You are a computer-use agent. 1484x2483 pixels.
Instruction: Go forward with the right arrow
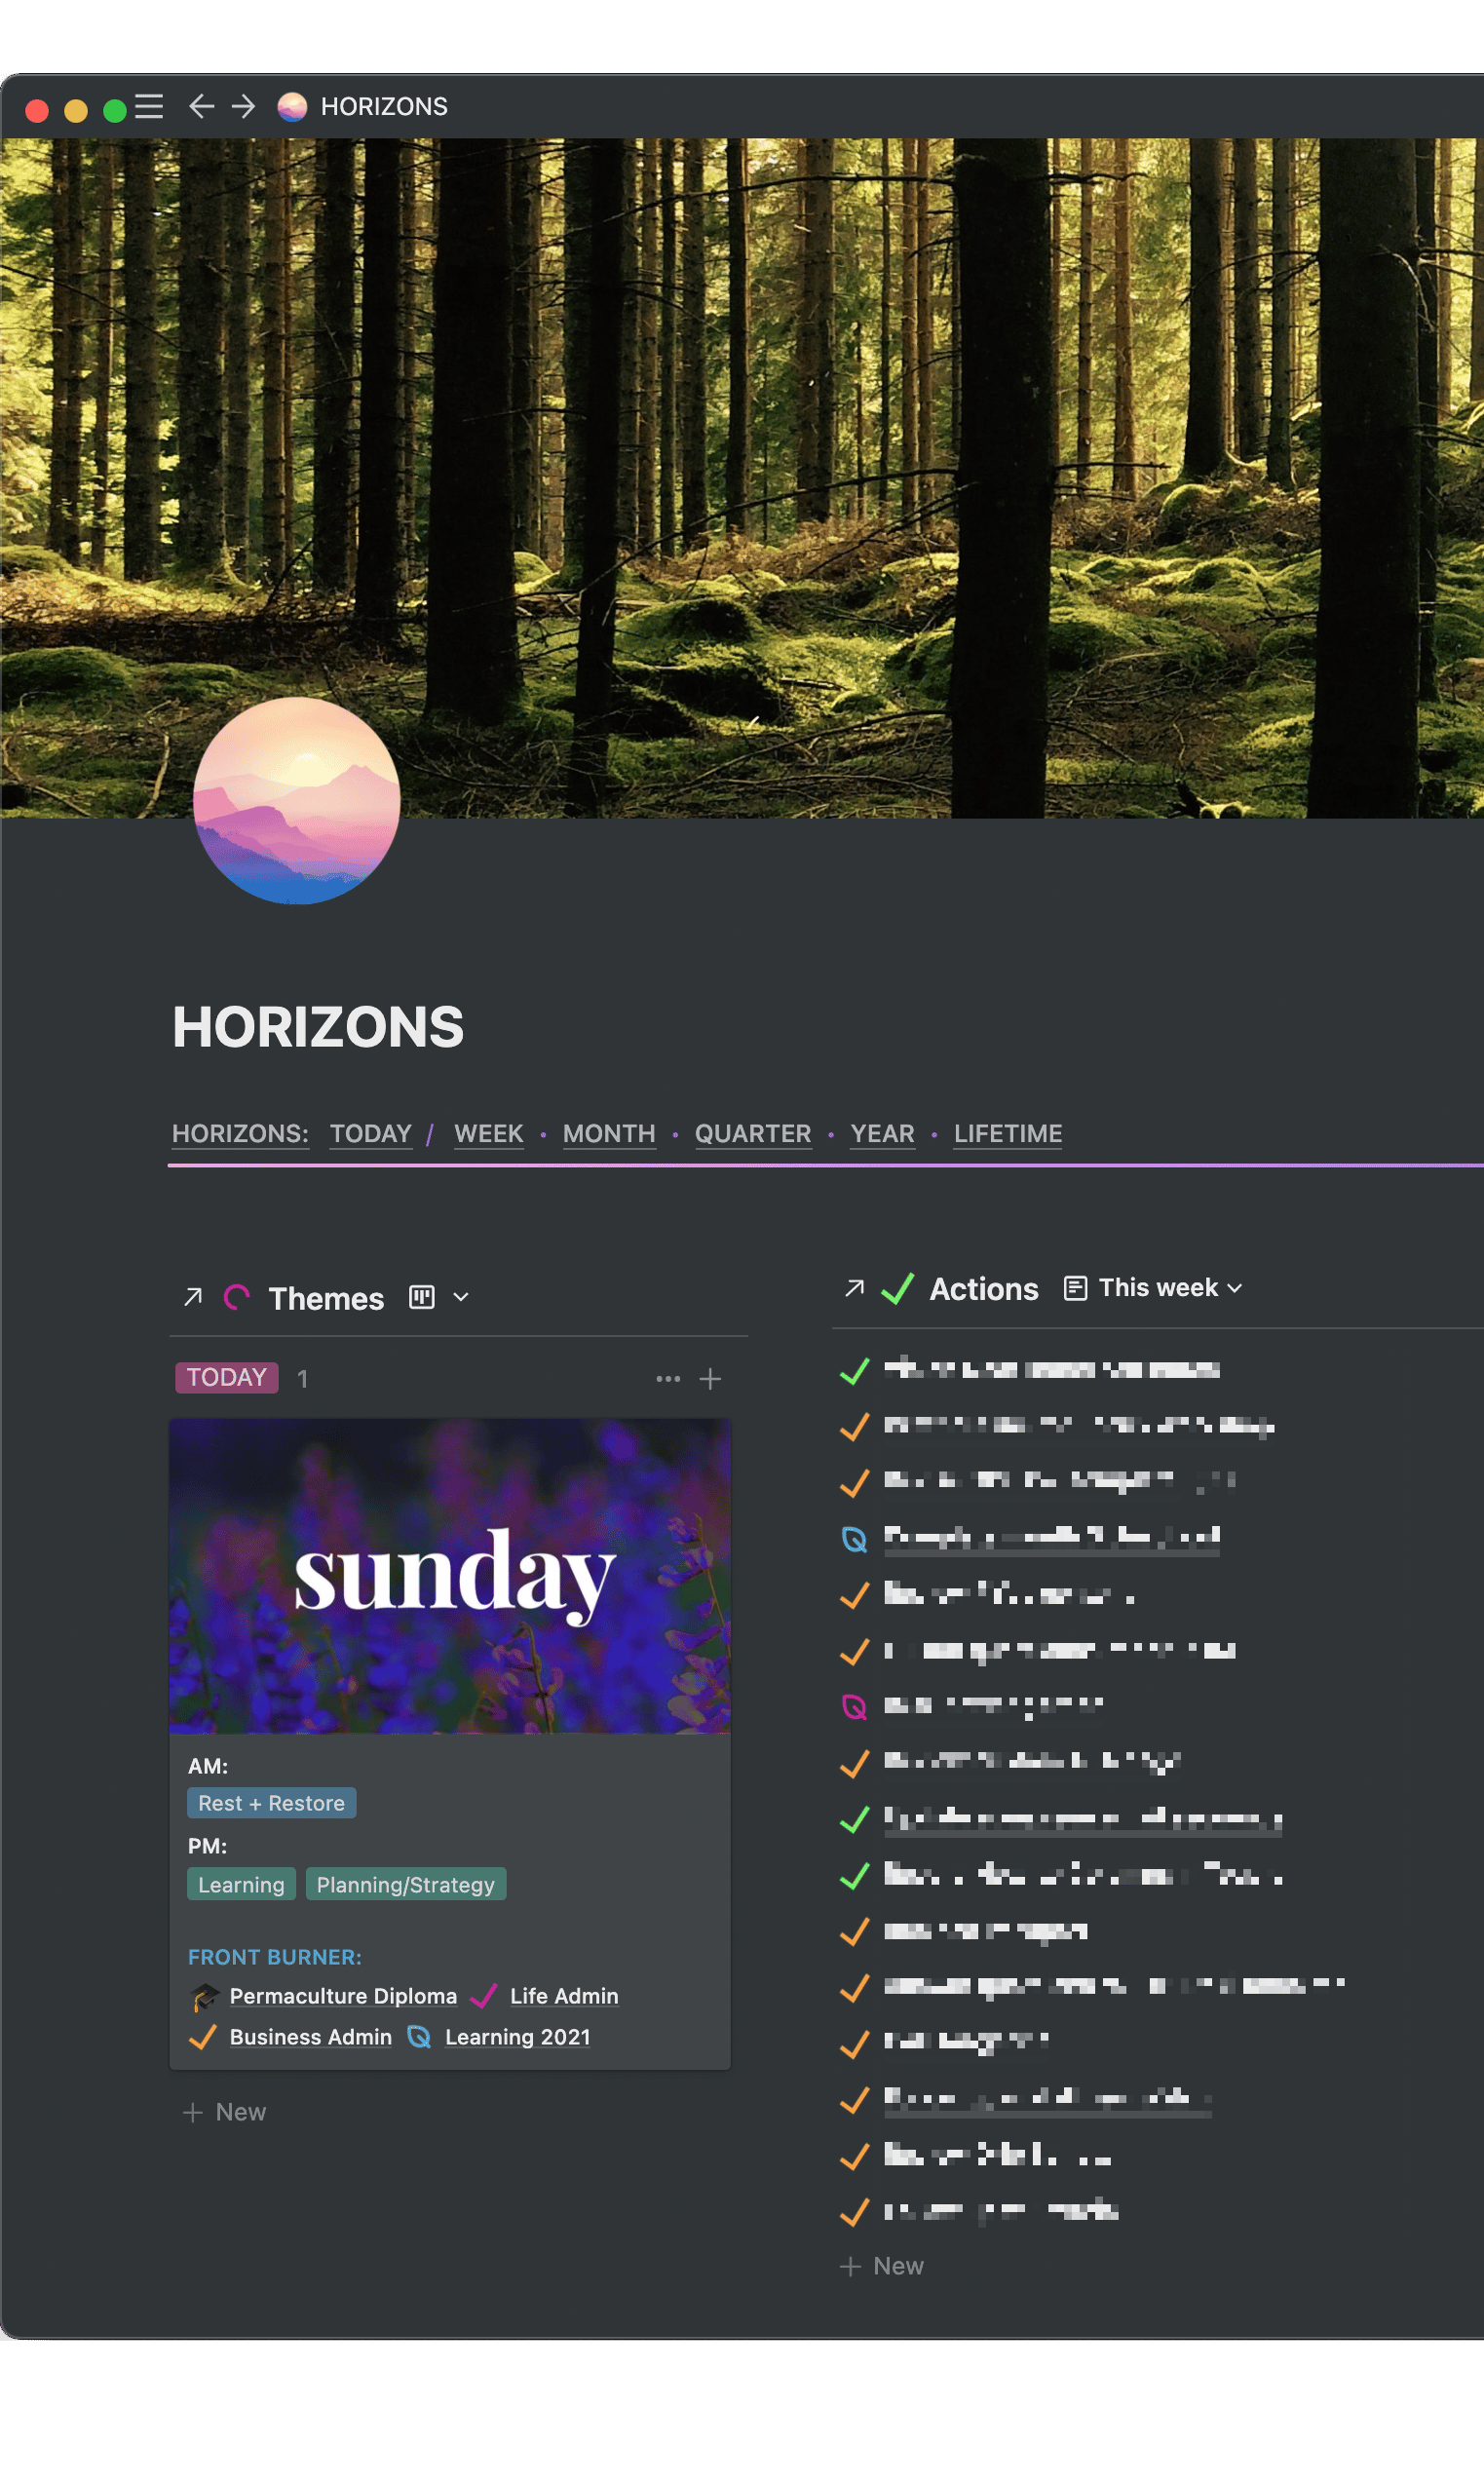(243, 106)
